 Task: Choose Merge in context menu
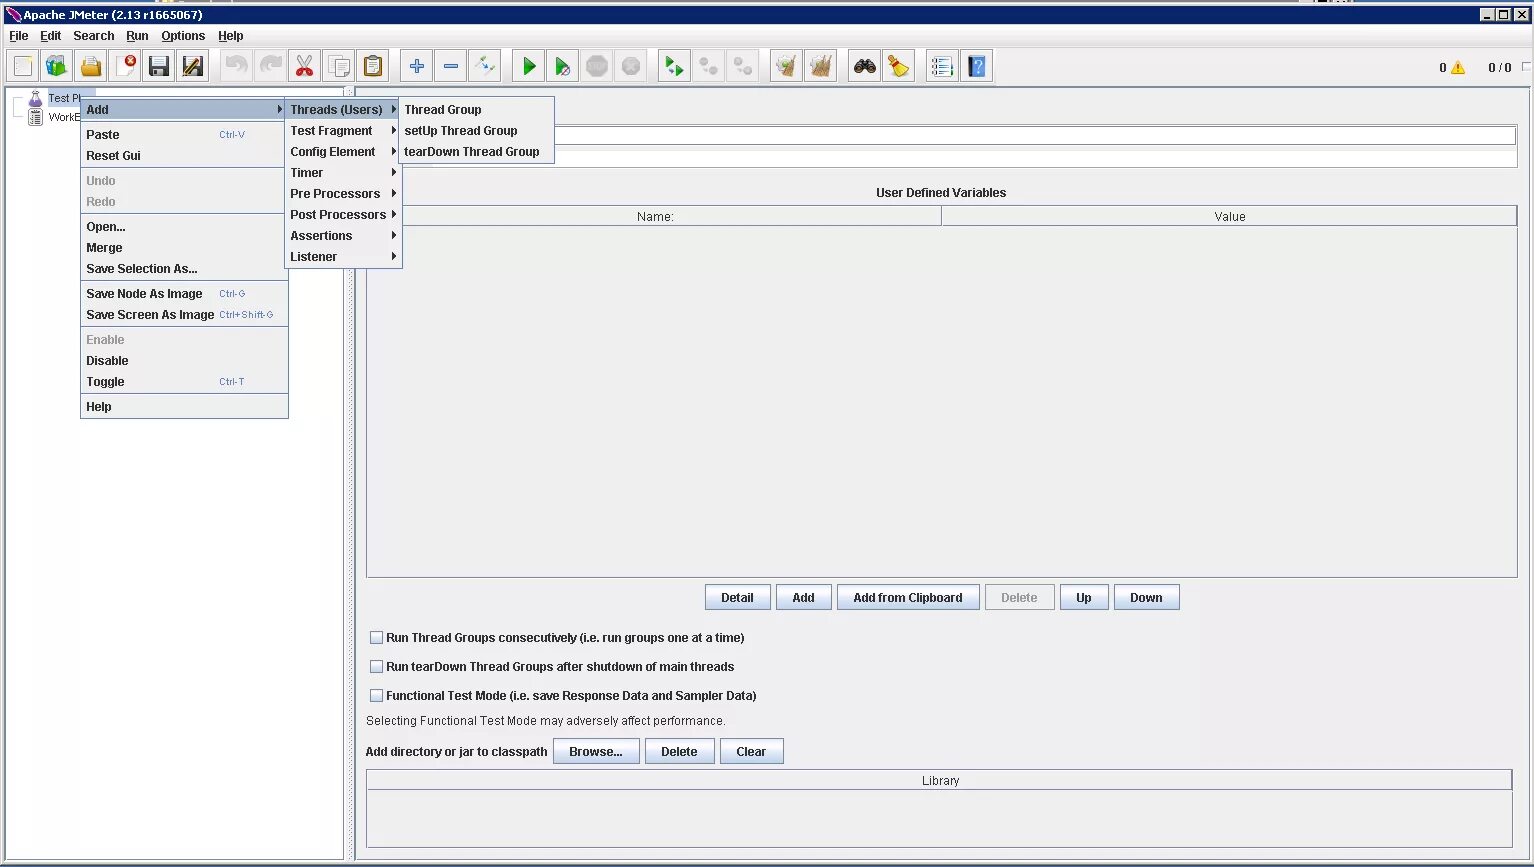coord(184,248)
